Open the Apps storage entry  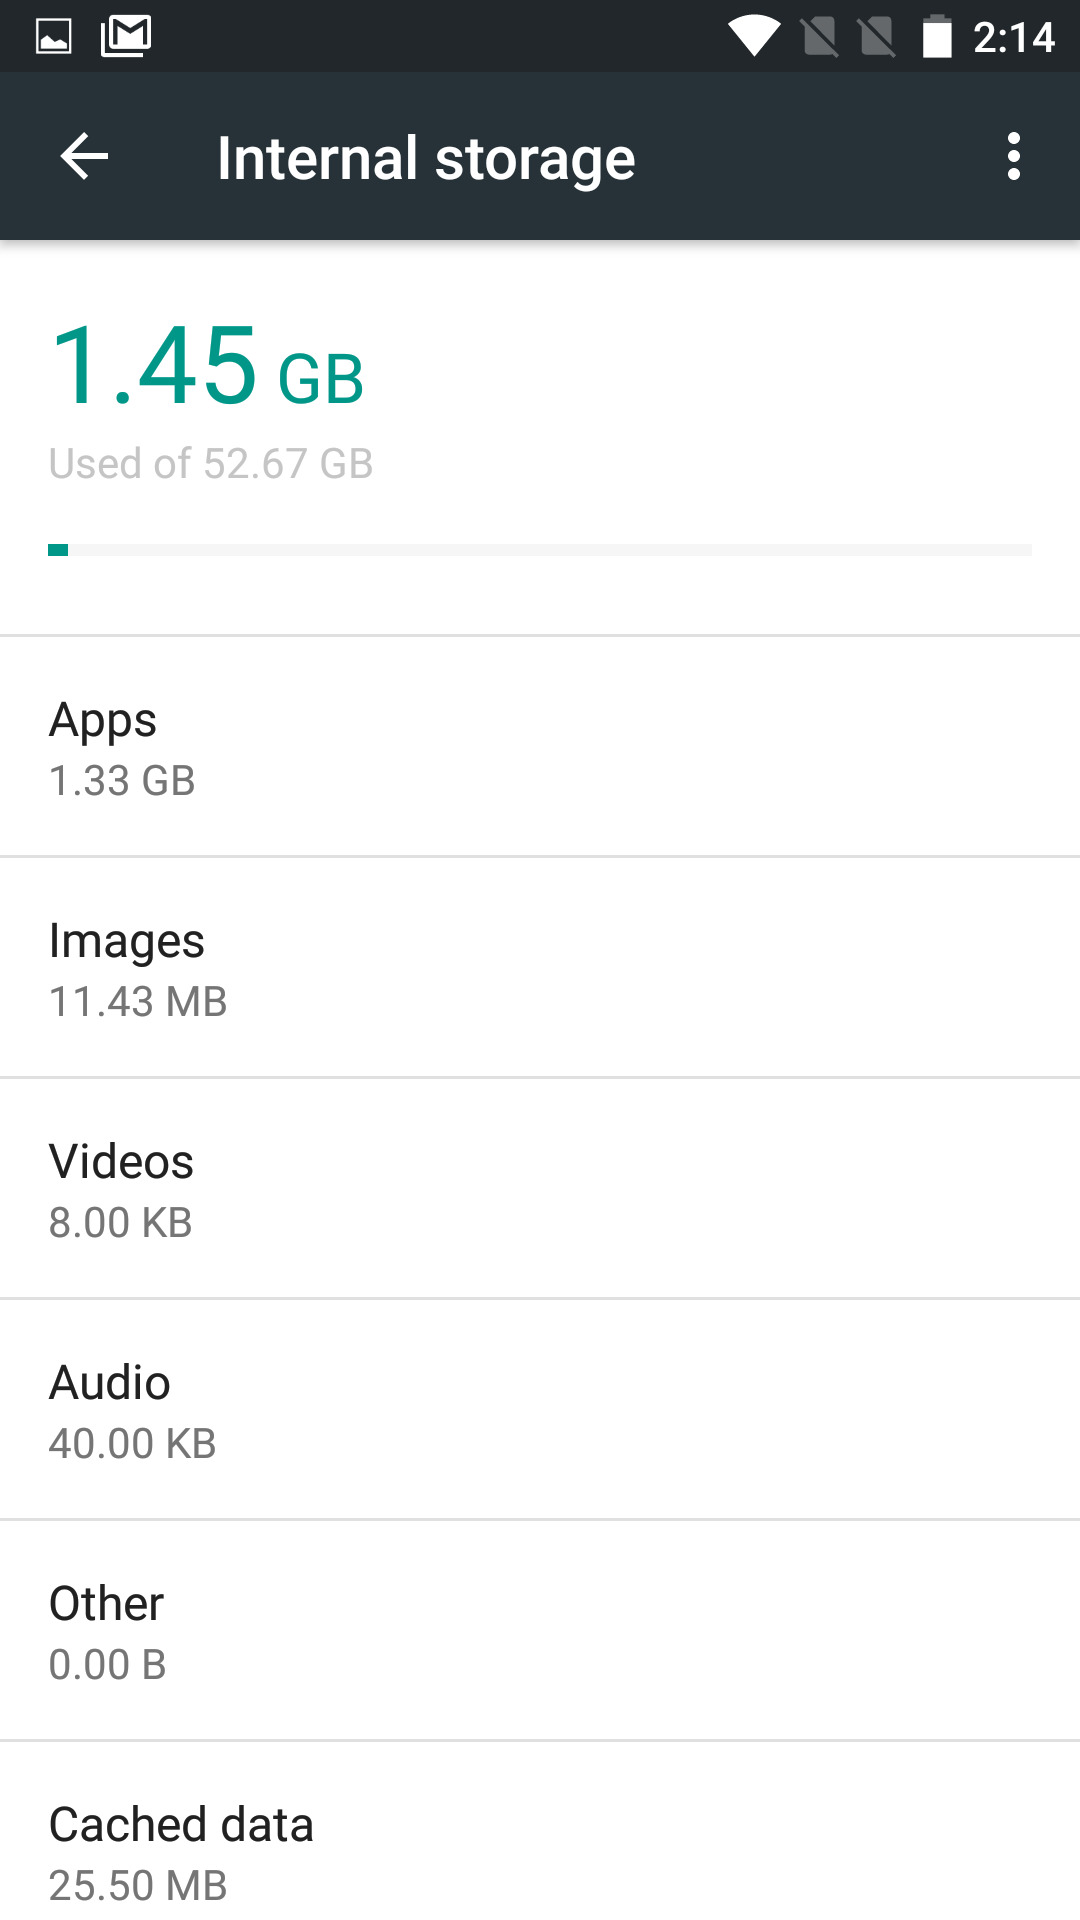(540, 747)
